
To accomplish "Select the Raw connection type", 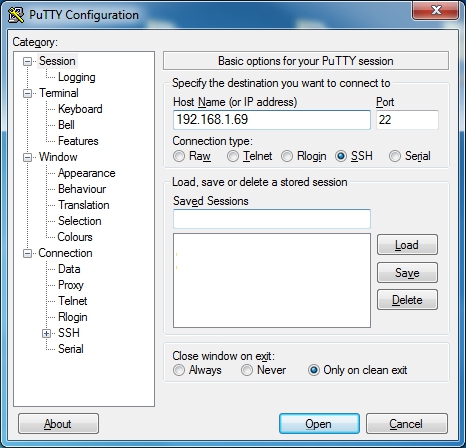I will [x=179, y=156].
